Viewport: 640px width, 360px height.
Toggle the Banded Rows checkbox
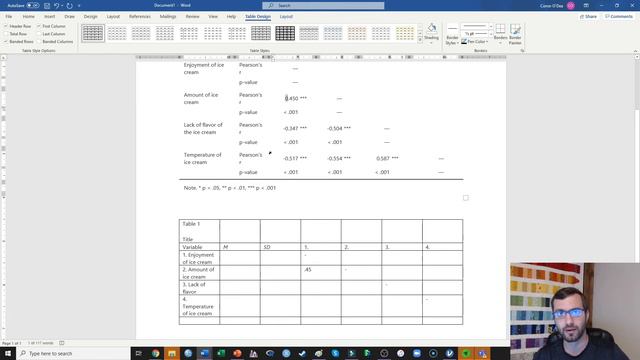point(6,42)
